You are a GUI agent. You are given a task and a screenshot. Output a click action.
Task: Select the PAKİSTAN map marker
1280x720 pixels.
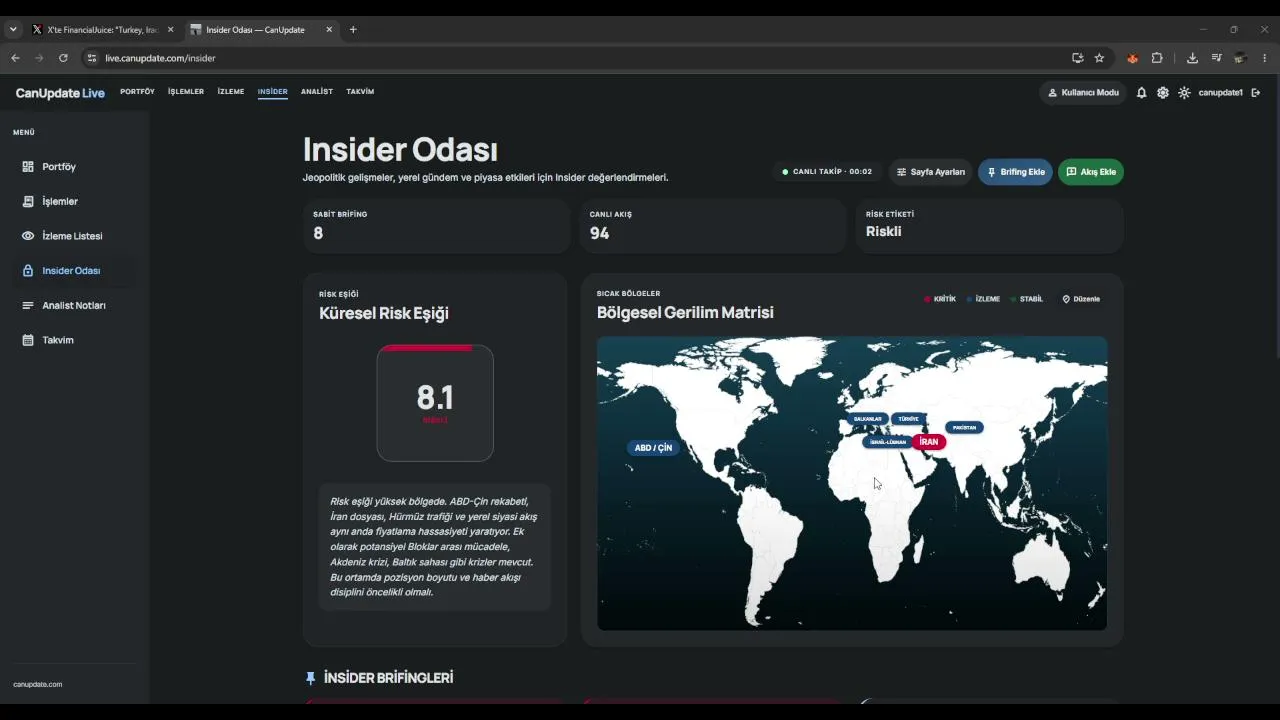pyautogui.click(x=964, y=427)
